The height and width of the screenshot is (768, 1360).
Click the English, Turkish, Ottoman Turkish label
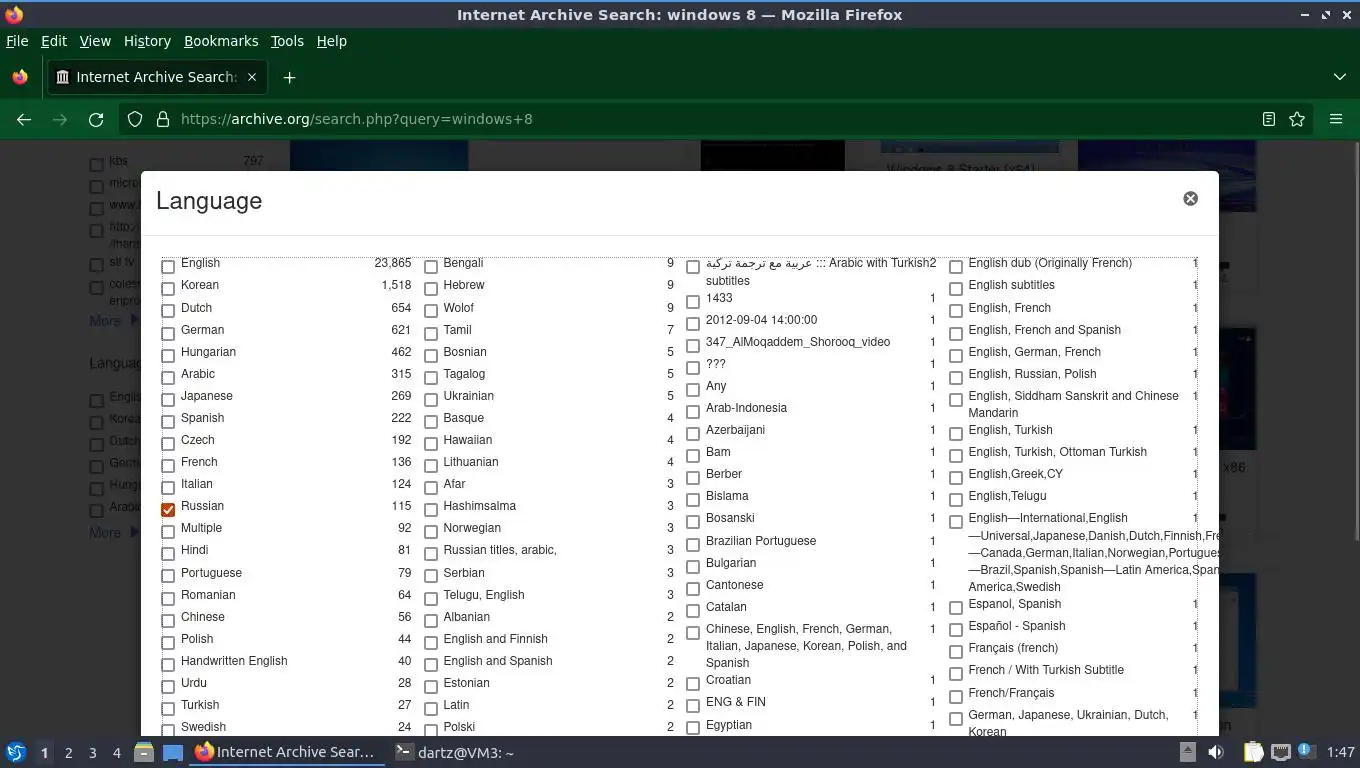[x=1058, y=452]
